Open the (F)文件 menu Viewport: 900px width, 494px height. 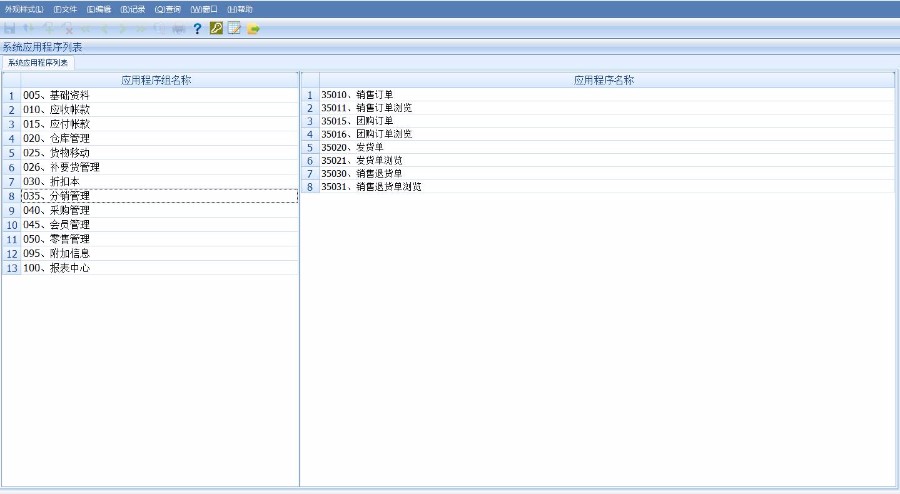click(65, 9)
